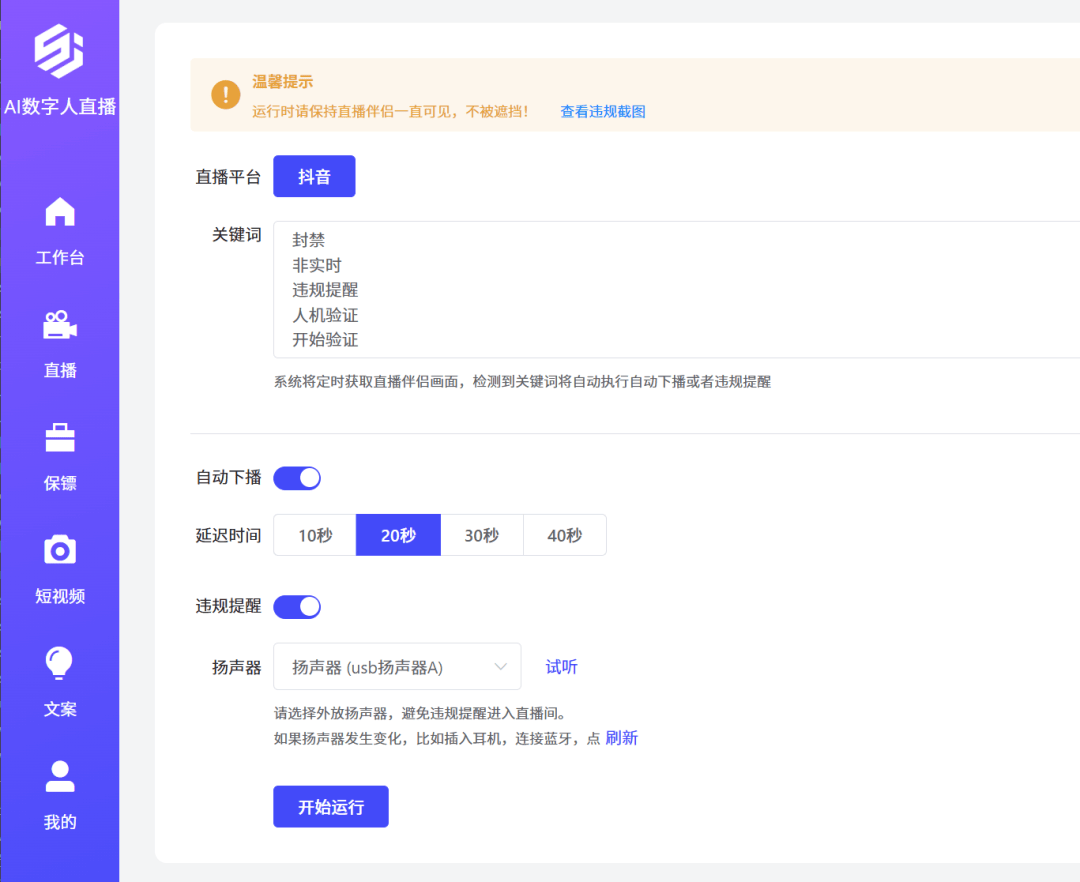Open the 工作台 home icon

click(x=60, y=212)
